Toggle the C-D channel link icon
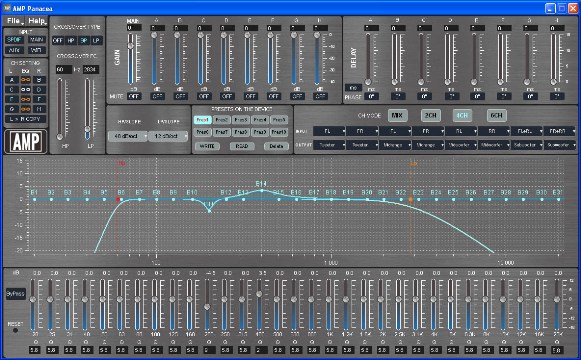This screenshot has height=360, width=581. (x=25, y=90)
